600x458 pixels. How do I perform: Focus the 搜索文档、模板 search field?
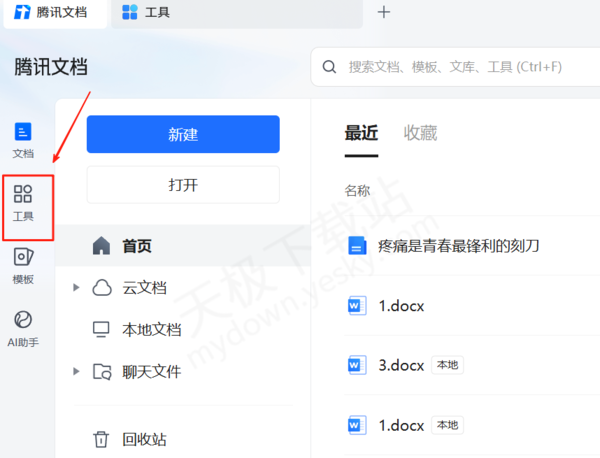pyautogui.click(x=455, y=67)
